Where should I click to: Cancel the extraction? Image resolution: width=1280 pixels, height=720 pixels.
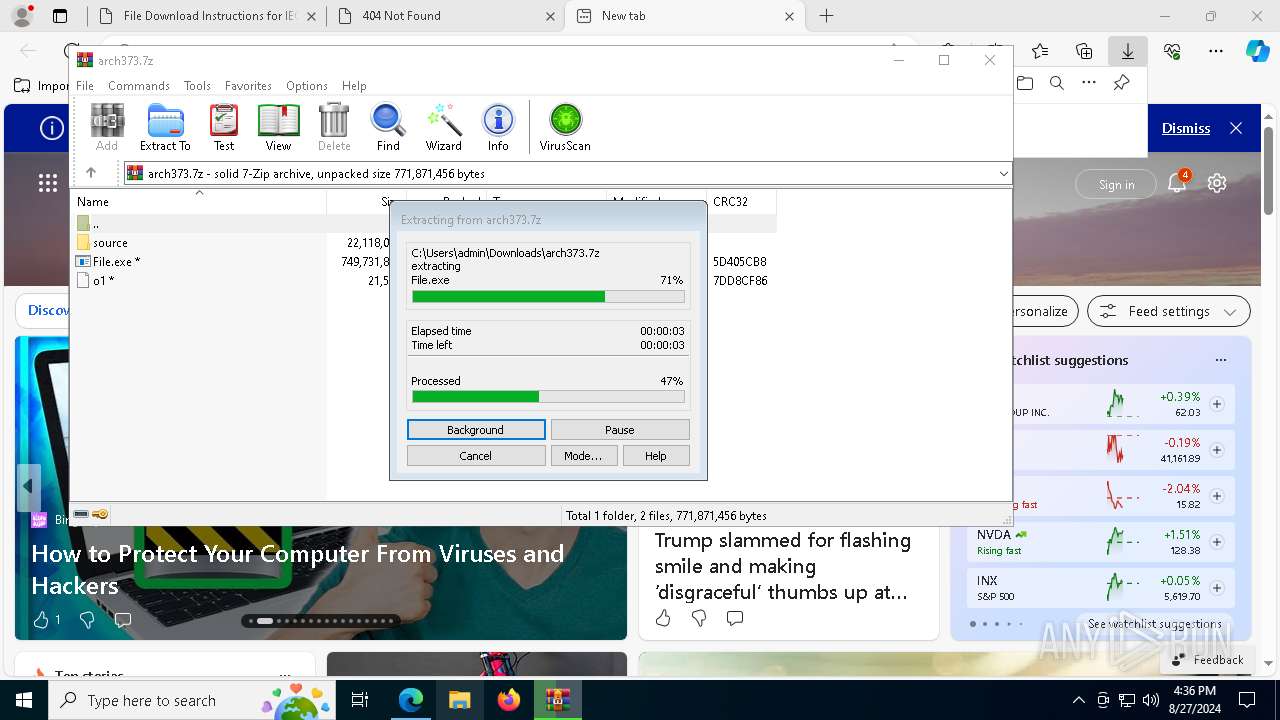tap(476, 456)
